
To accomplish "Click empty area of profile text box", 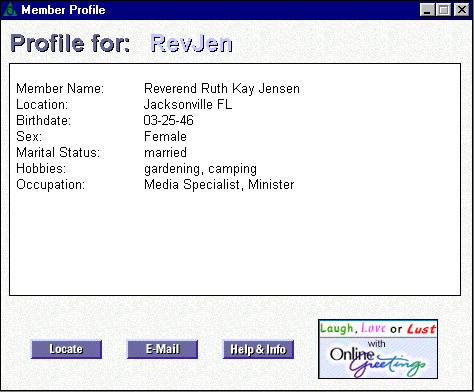I will (x=235, y=243).
